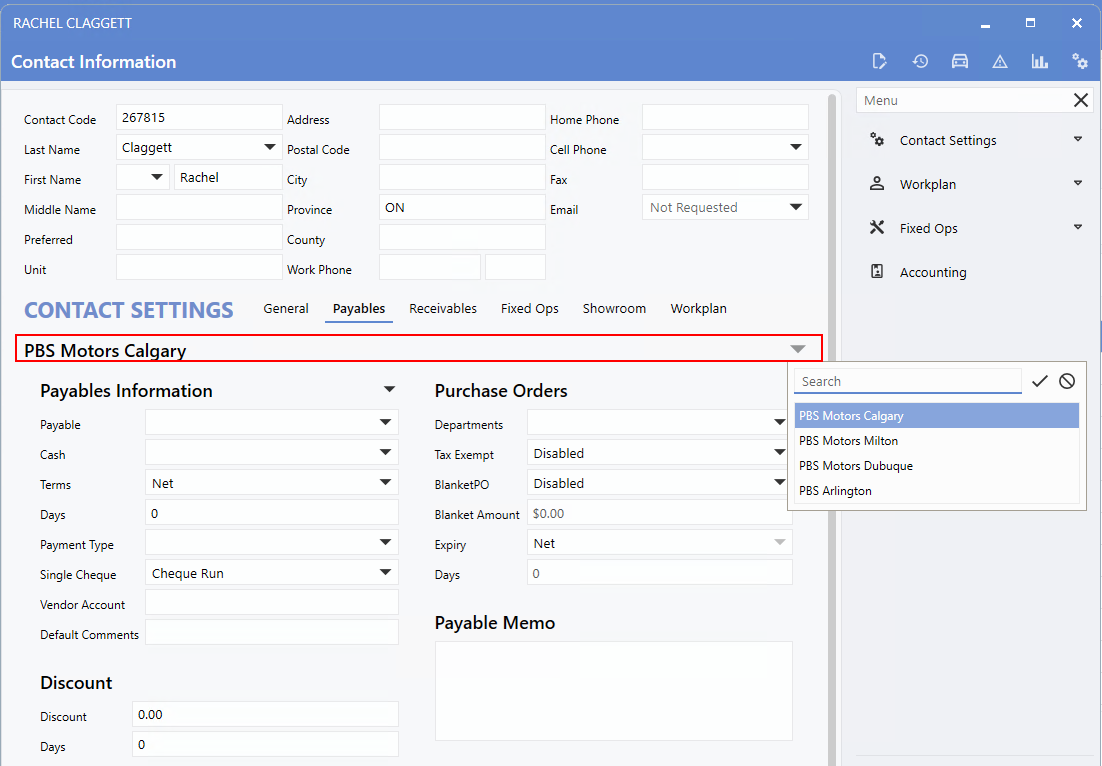1102x766 pixels.
Task: Click the Contact Settings gears icon
Action: 877,139
